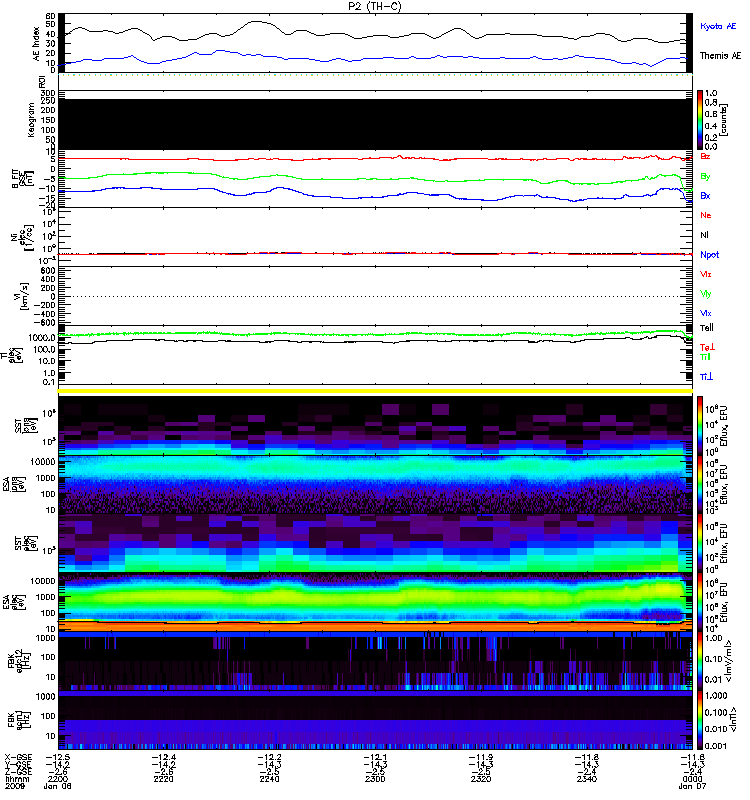Click the X-GSE value -12.5

(58, 757)
